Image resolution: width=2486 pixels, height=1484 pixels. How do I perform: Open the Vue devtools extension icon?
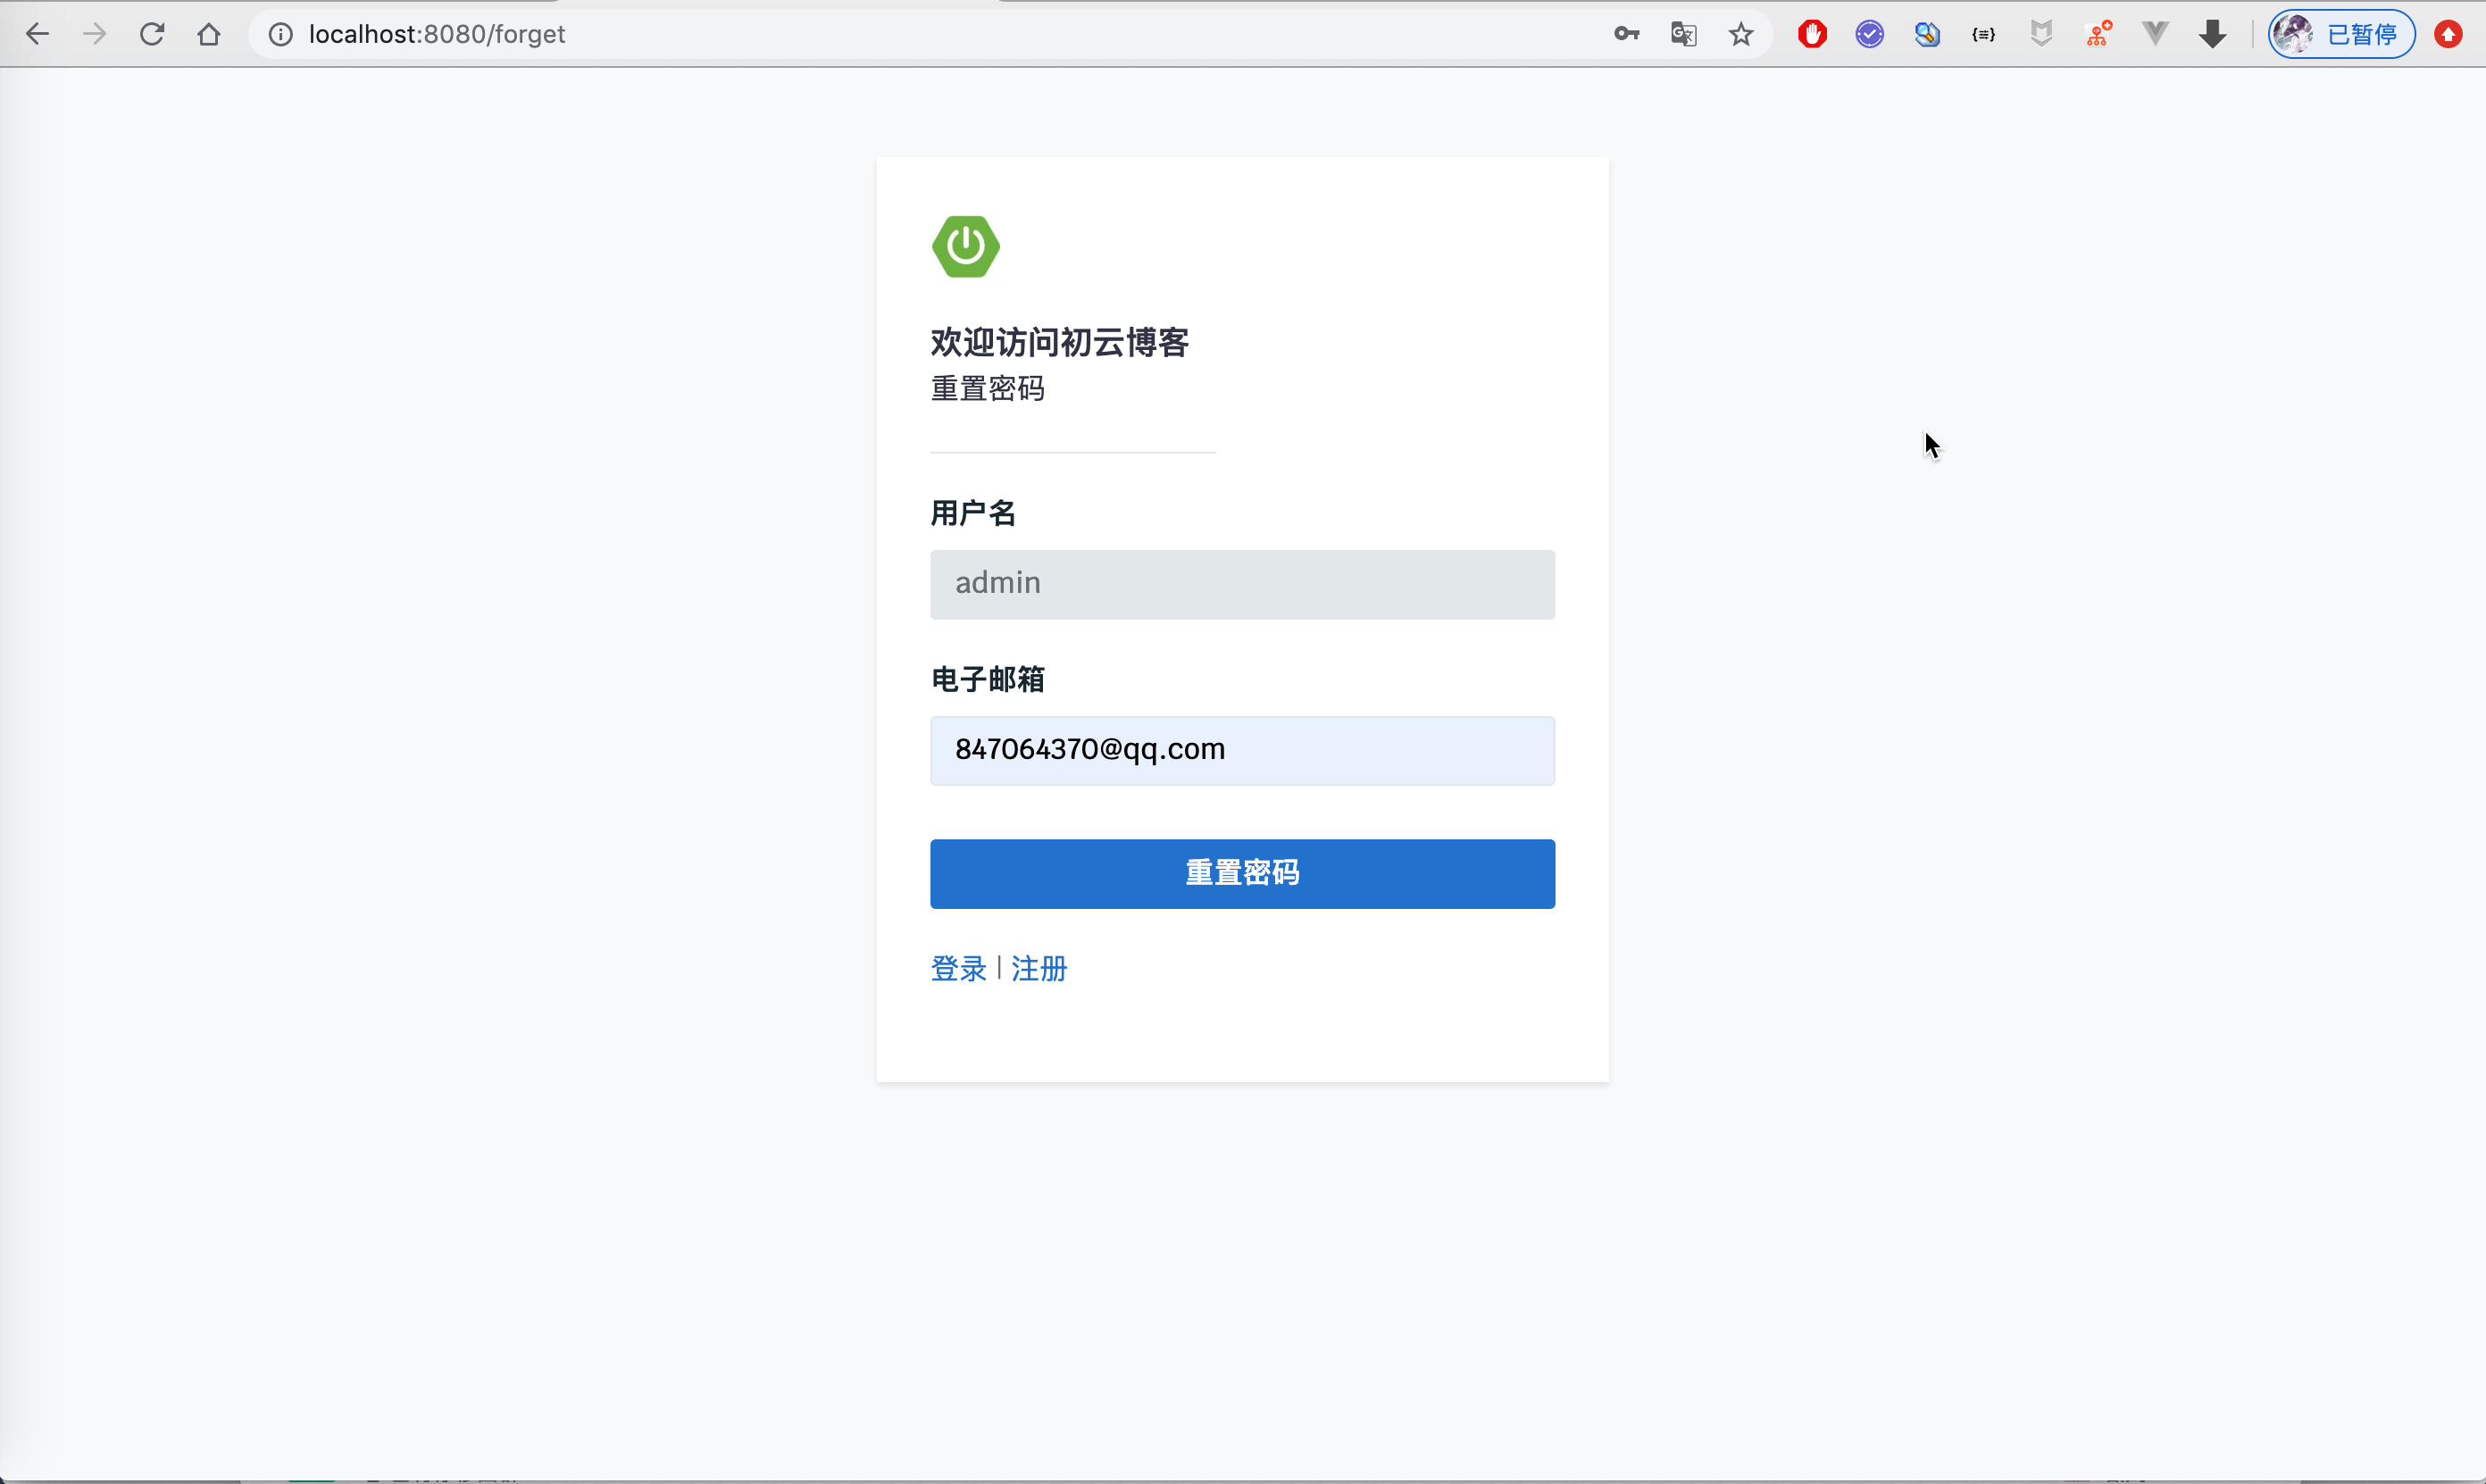2155,34
